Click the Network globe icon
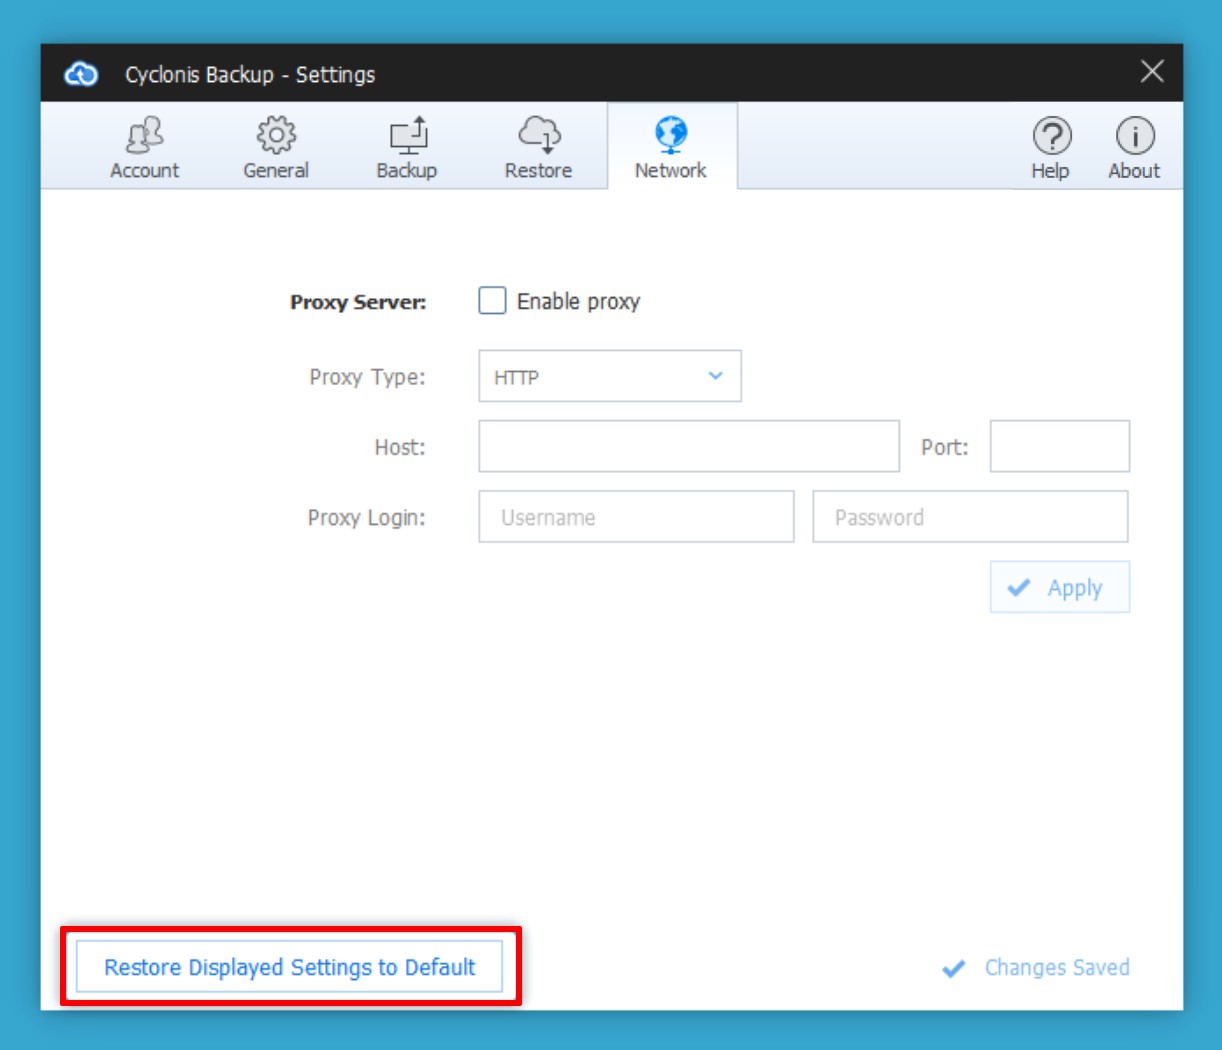Image resolution: width=1222 pixels, height=1050 pixels. click(x=671, y=135)
